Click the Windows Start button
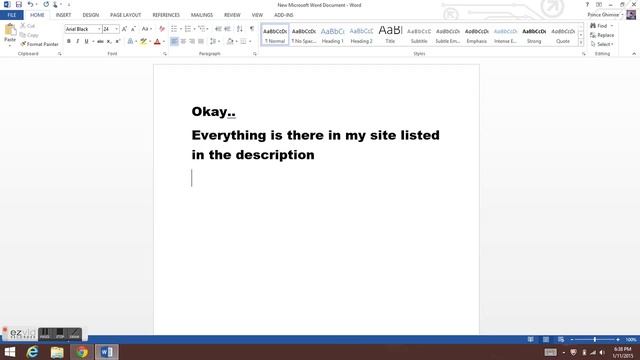This screenshot has height=360, width=640. pos(10,352)
